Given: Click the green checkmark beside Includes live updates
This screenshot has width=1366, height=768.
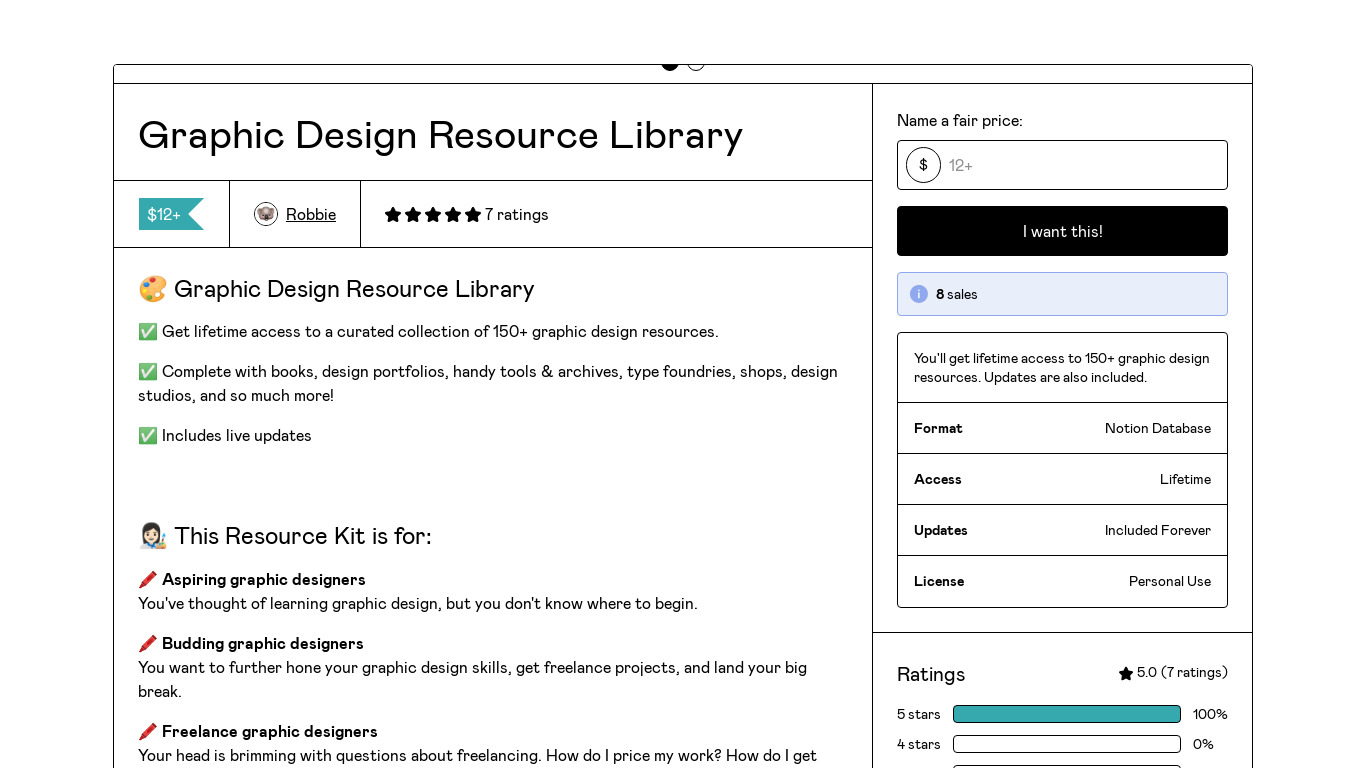Looking at the screenshot, I should point(148,436).
